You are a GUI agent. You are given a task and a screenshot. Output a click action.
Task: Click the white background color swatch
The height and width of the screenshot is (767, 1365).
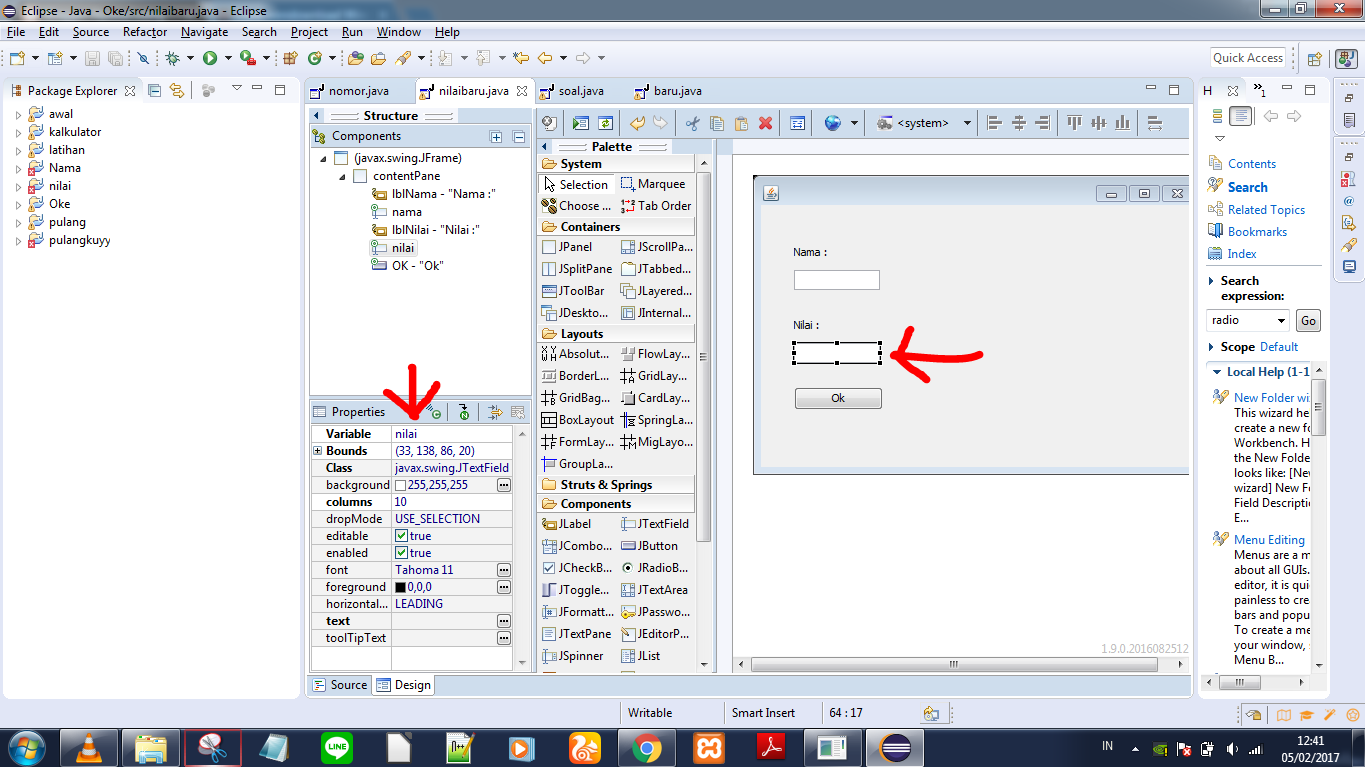pyautogui.click(x=401, y=485)
